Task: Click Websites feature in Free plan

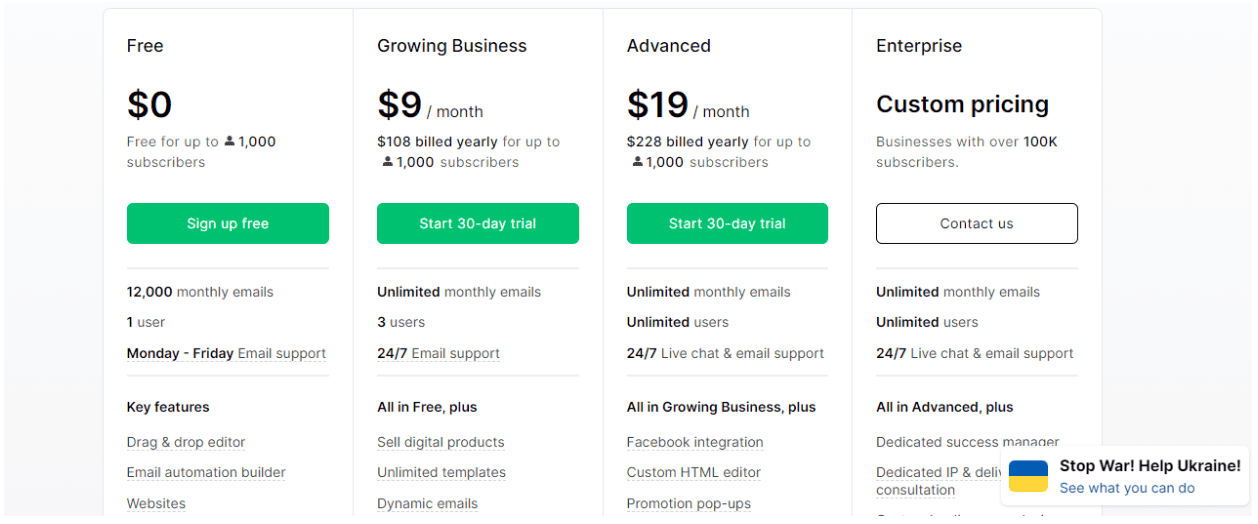Action: click(156, 504)
